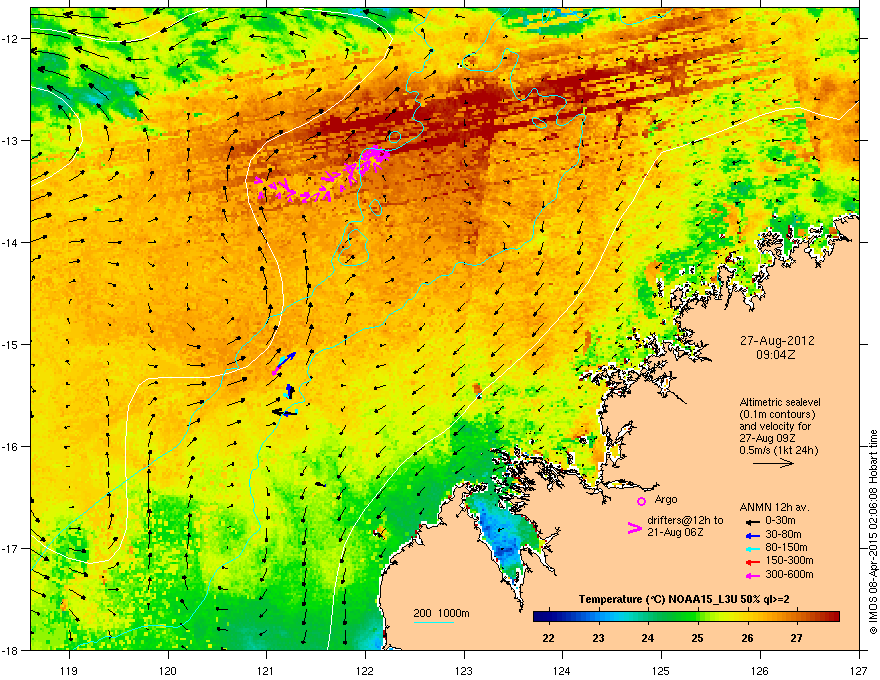Click latitude axis label -12
880x680 pixels.
tap(10, 38)
